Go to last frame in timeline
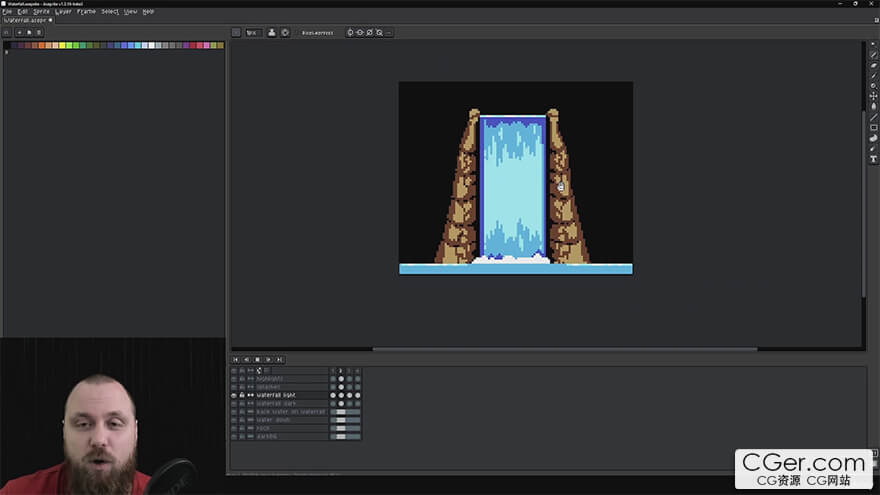This screenshot has height=495, width=880. coord(279,359)
